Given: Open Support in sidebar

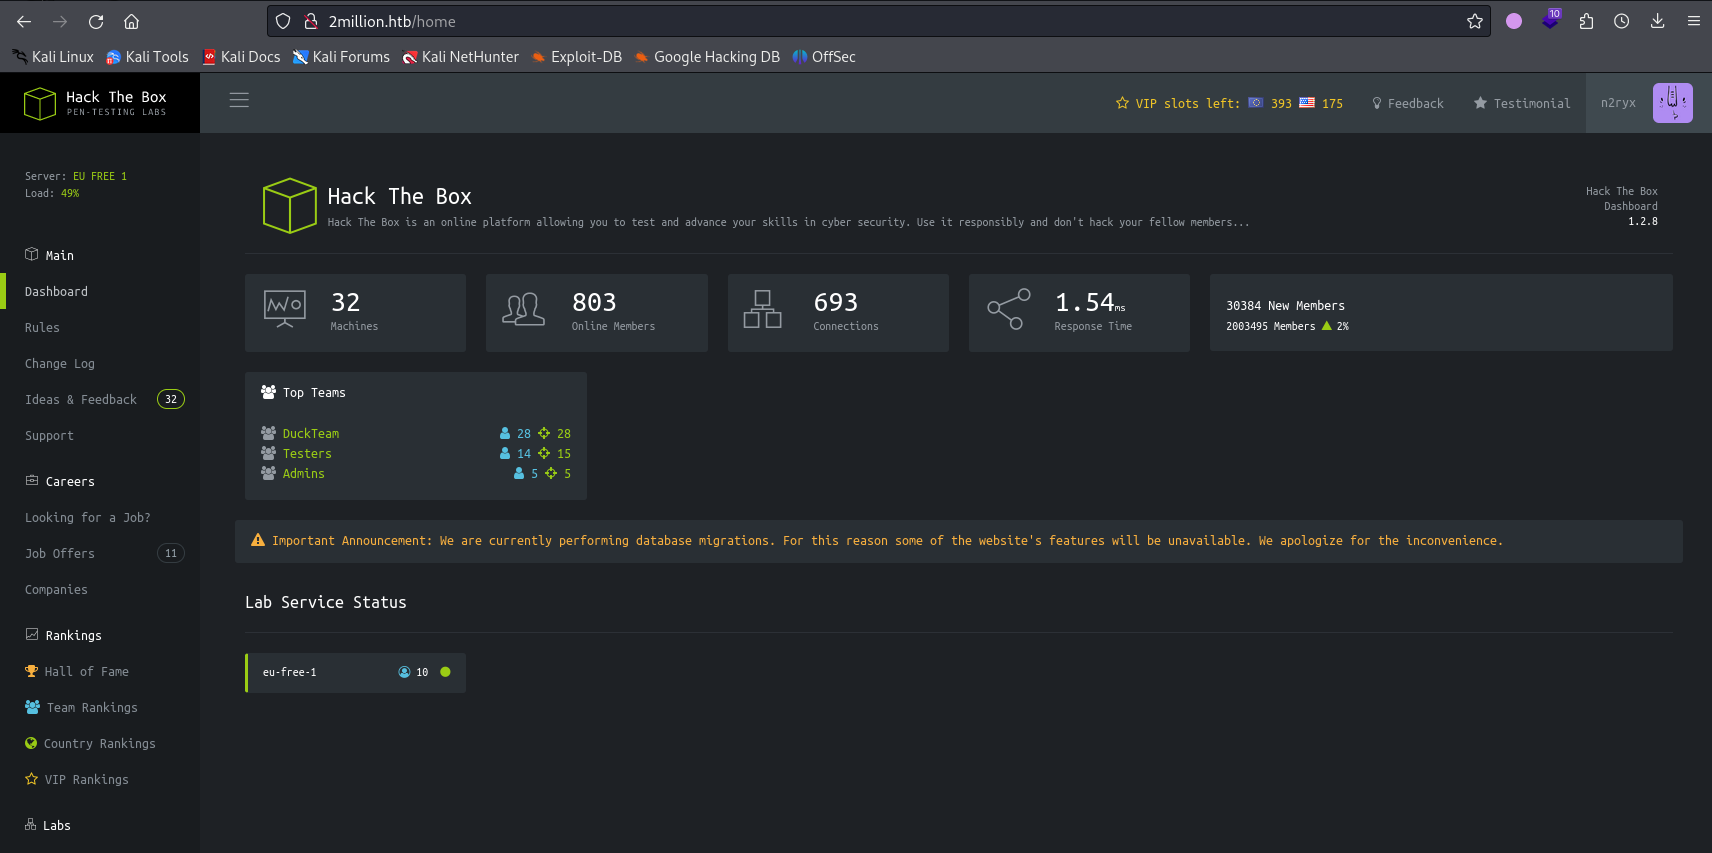Looking at the screenshot, I should point(49,435).
